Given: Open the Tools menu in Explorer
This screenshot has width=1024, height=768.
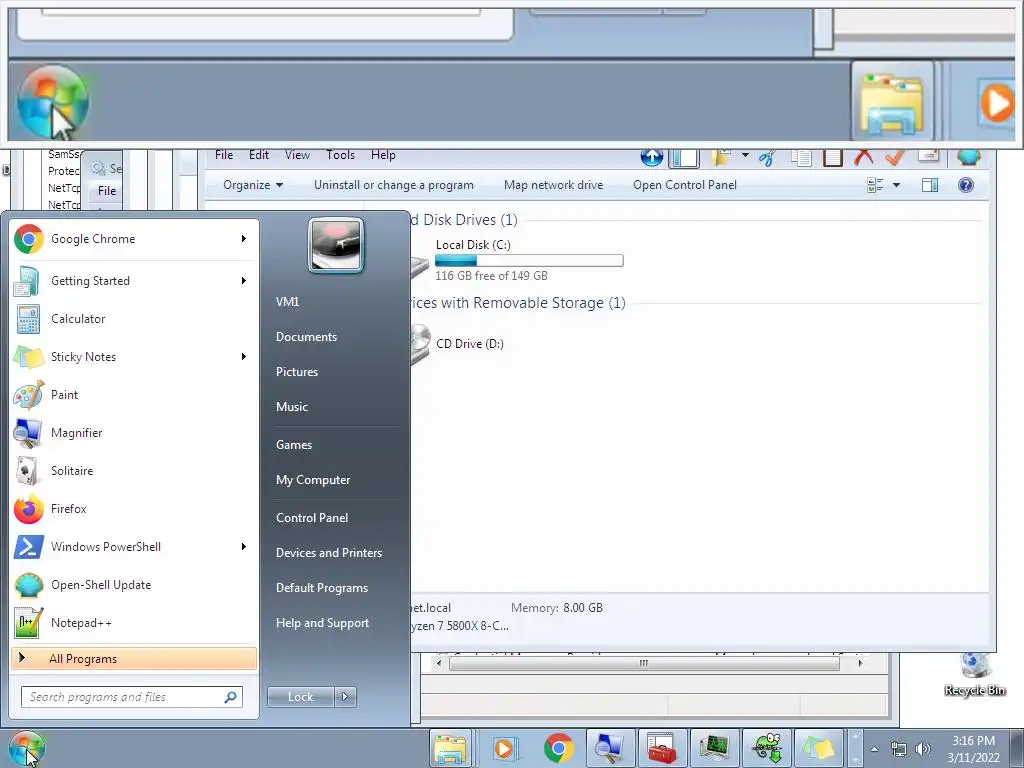Looking at the screenshot, I should (x=340, y=155).
